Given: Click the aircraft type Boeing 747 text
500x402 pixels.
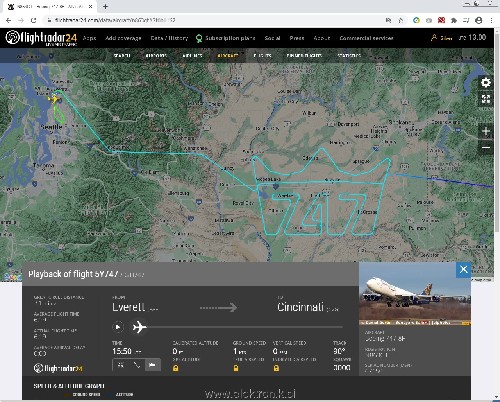Looking at the screenshot, I should 385,339.
